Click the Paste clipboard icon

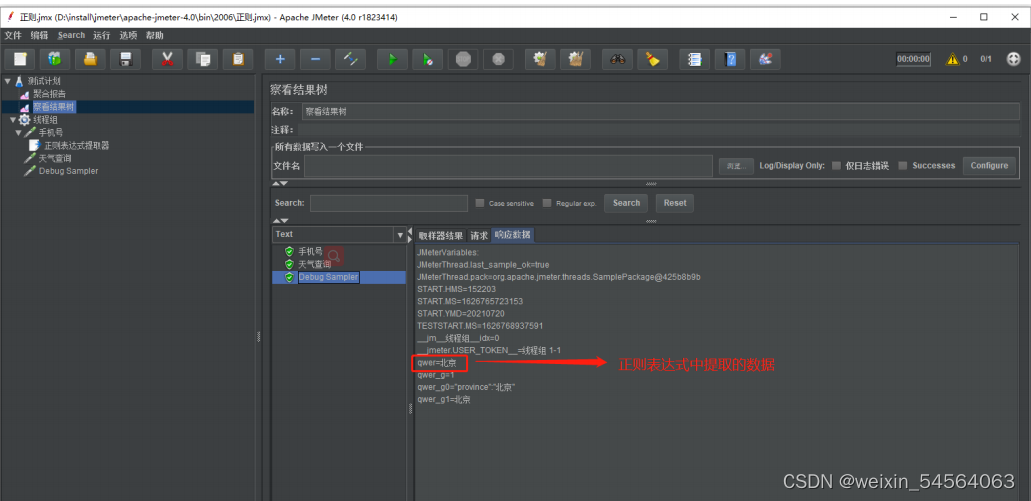point(238,59)
